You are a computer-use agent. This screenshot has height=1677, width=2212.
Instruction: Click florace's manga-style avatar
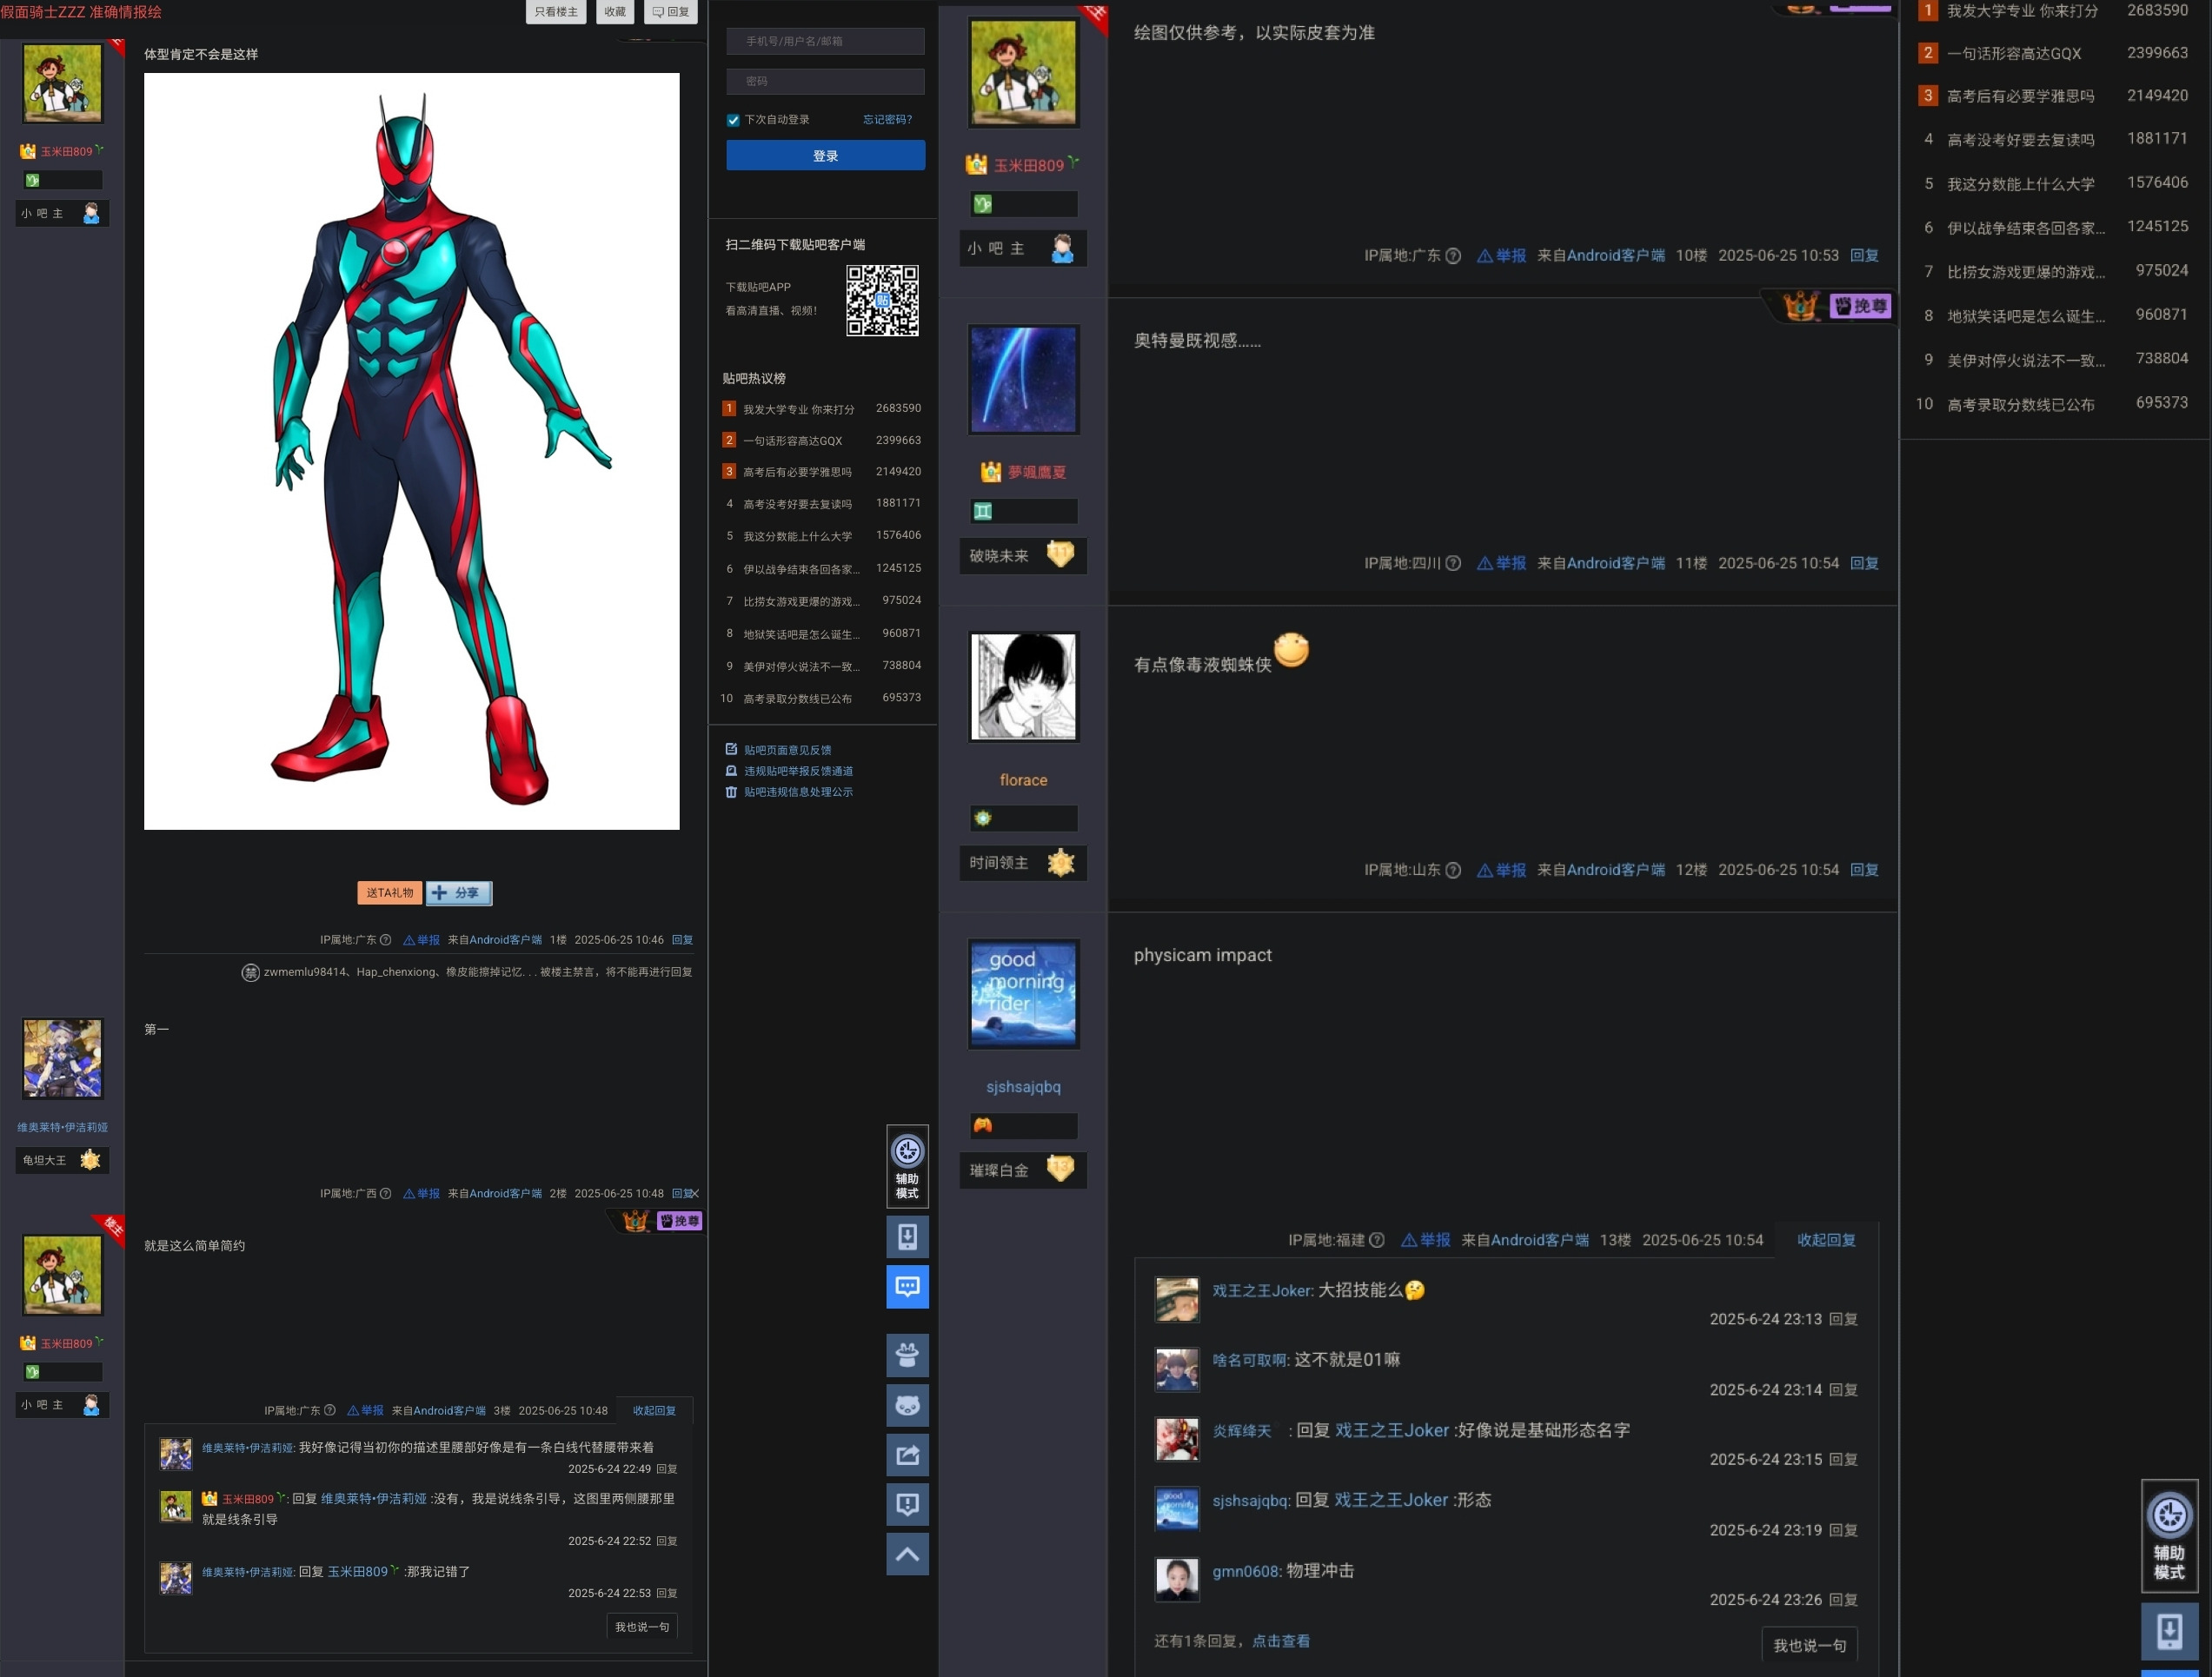[x=1024, y=687]
